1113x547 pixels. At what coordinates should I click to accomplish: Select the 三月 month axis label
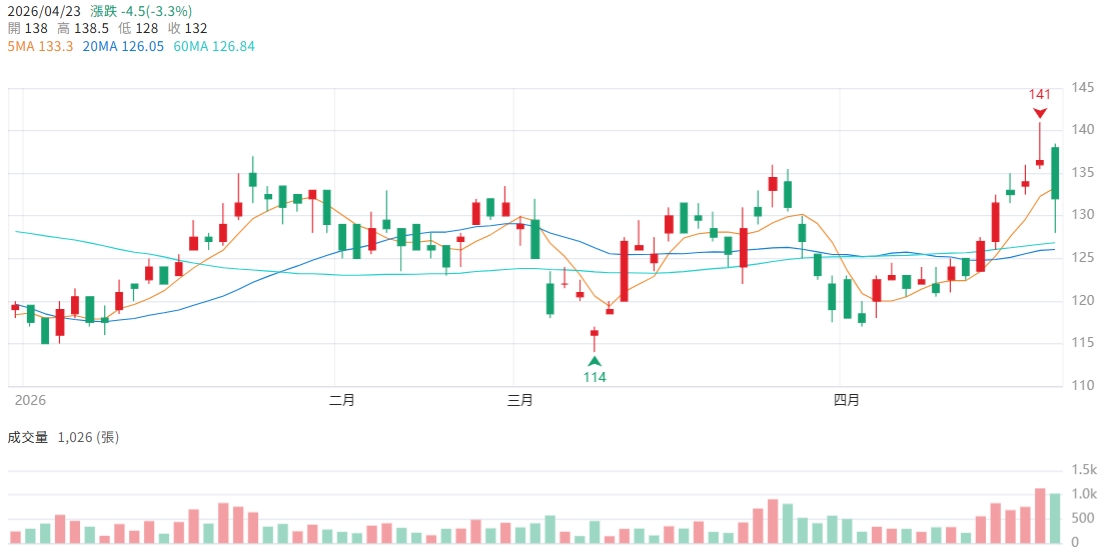[x=520, y=400]
